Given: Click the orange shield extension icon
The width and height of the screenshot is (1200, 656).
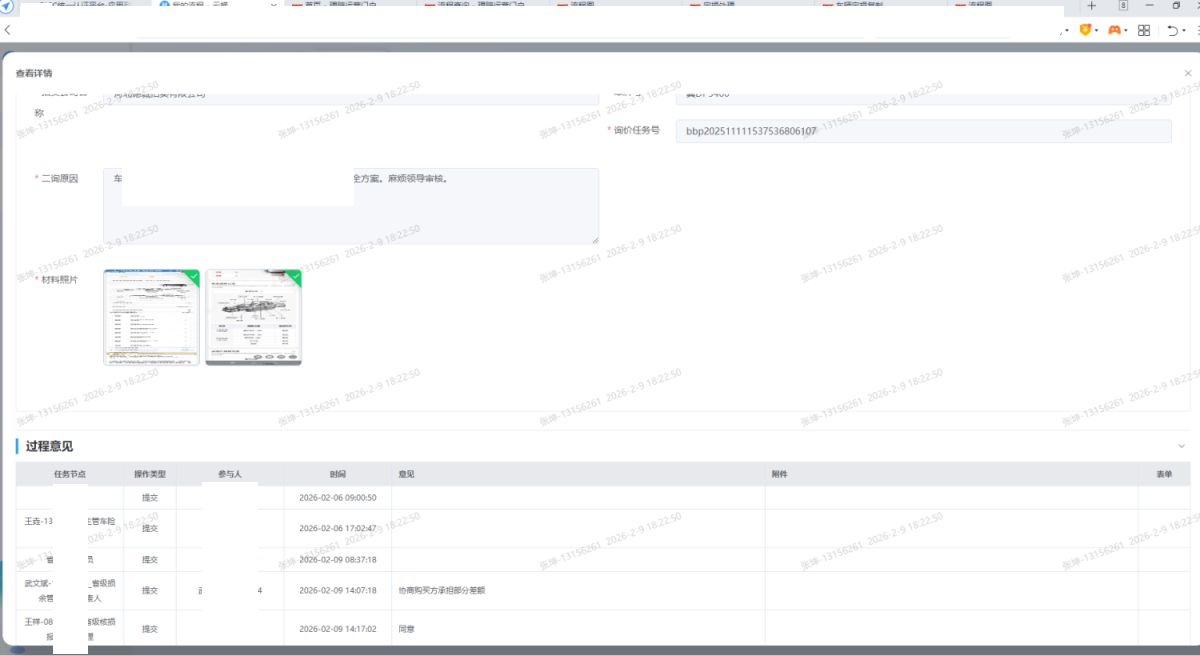Looking at the screenshot, I should 1084,31.
